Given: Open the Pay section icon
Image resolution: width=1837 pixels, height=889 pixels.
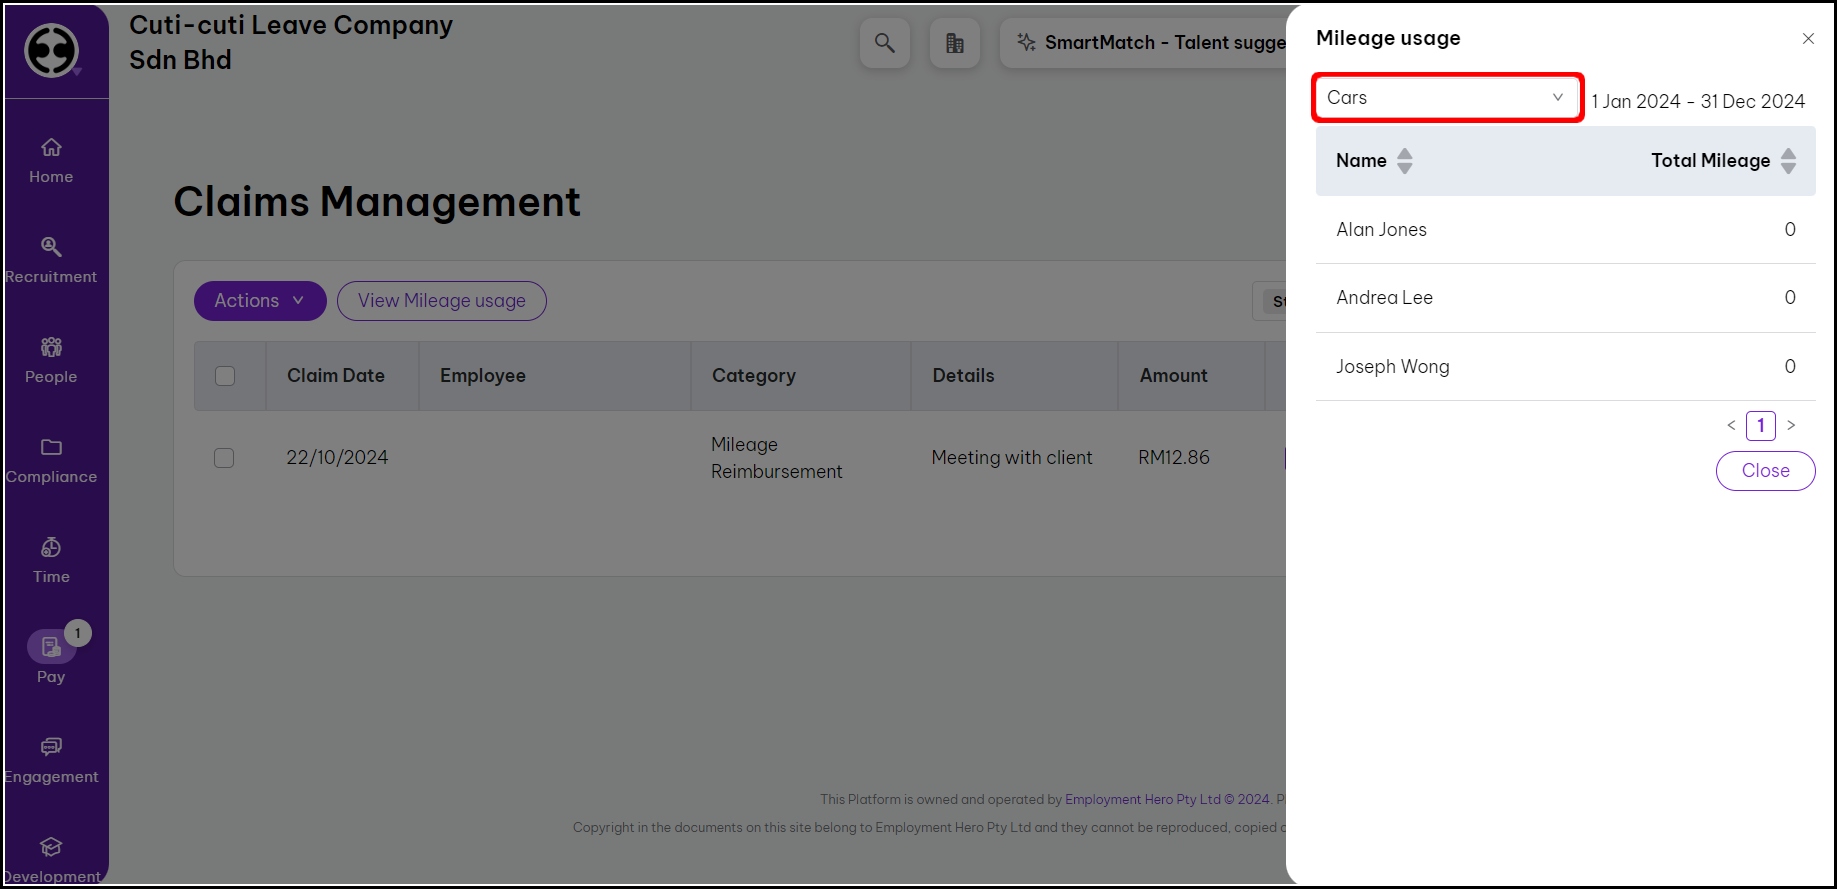Looking at the screenshot, I should tap(51, 647).
